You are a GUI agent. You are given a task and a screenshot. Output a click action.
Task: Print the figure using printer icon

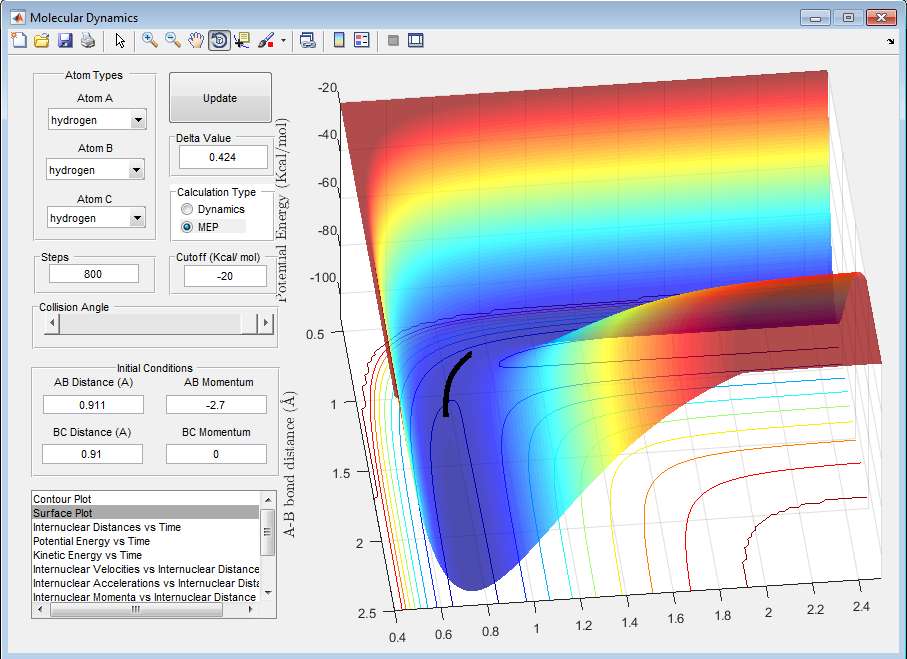[88, 41]
